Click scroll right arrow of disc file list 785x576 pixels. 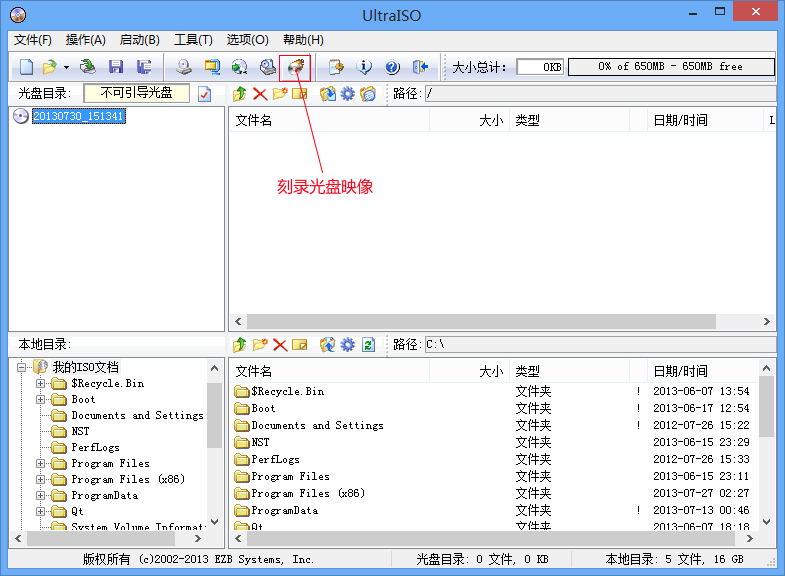click(766, 322)
